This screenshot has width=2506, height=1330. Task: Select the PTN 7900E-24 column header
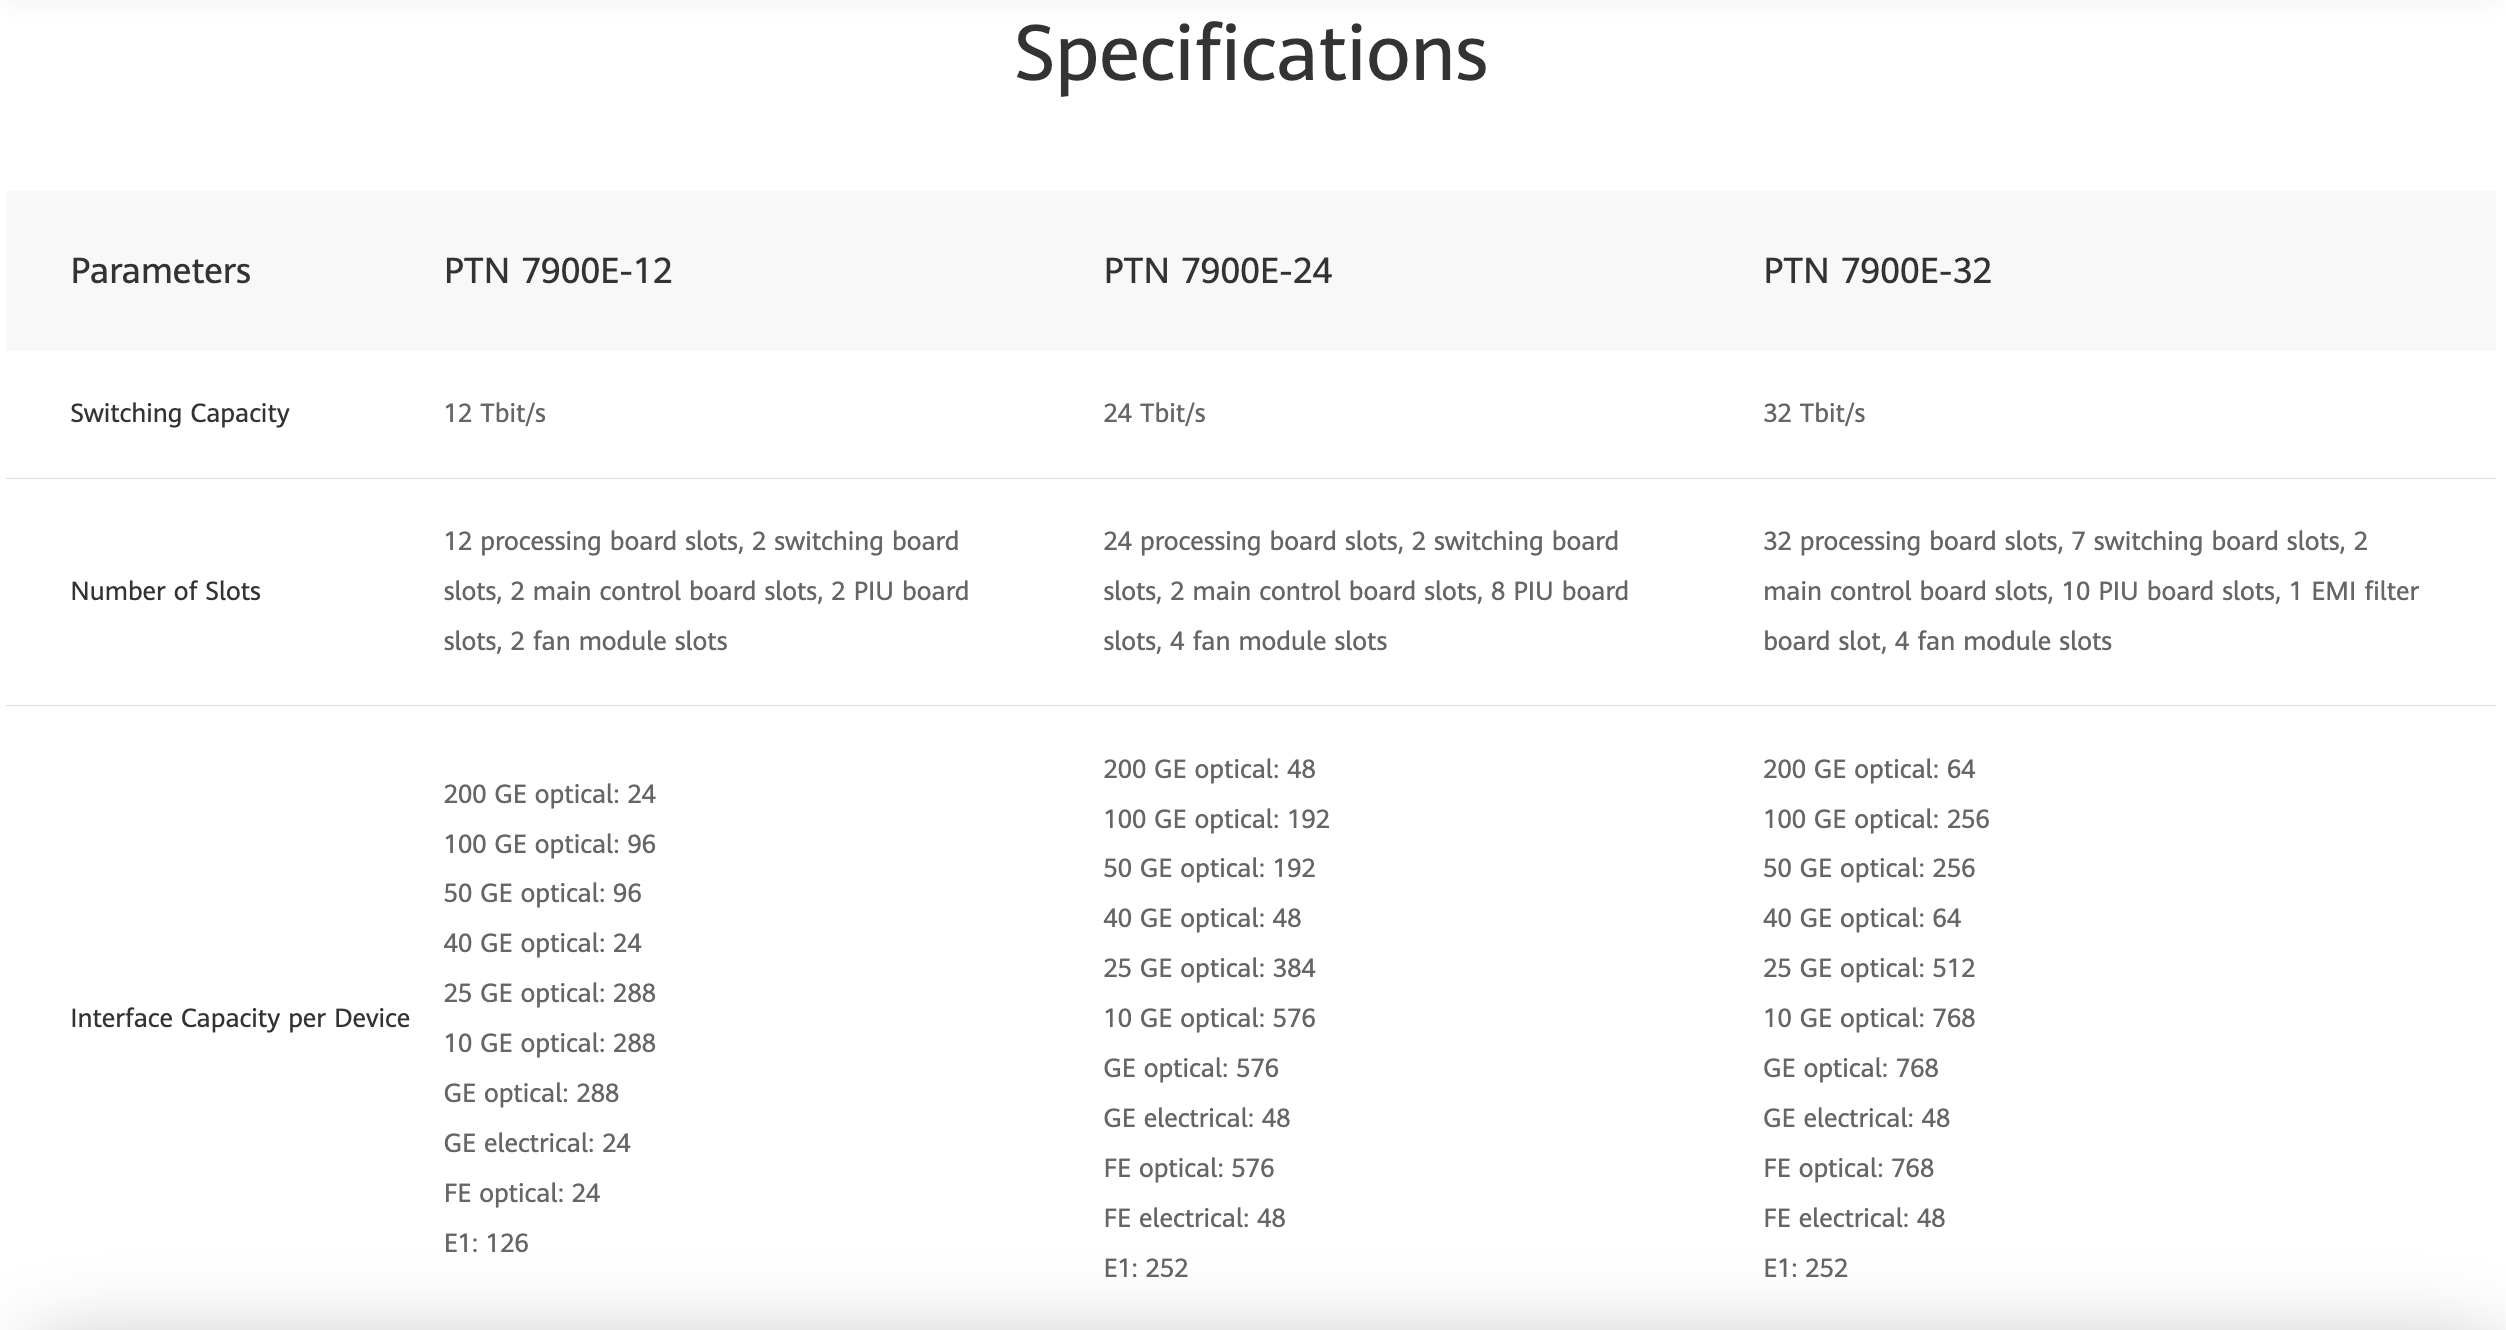[x=1217, y=271]
